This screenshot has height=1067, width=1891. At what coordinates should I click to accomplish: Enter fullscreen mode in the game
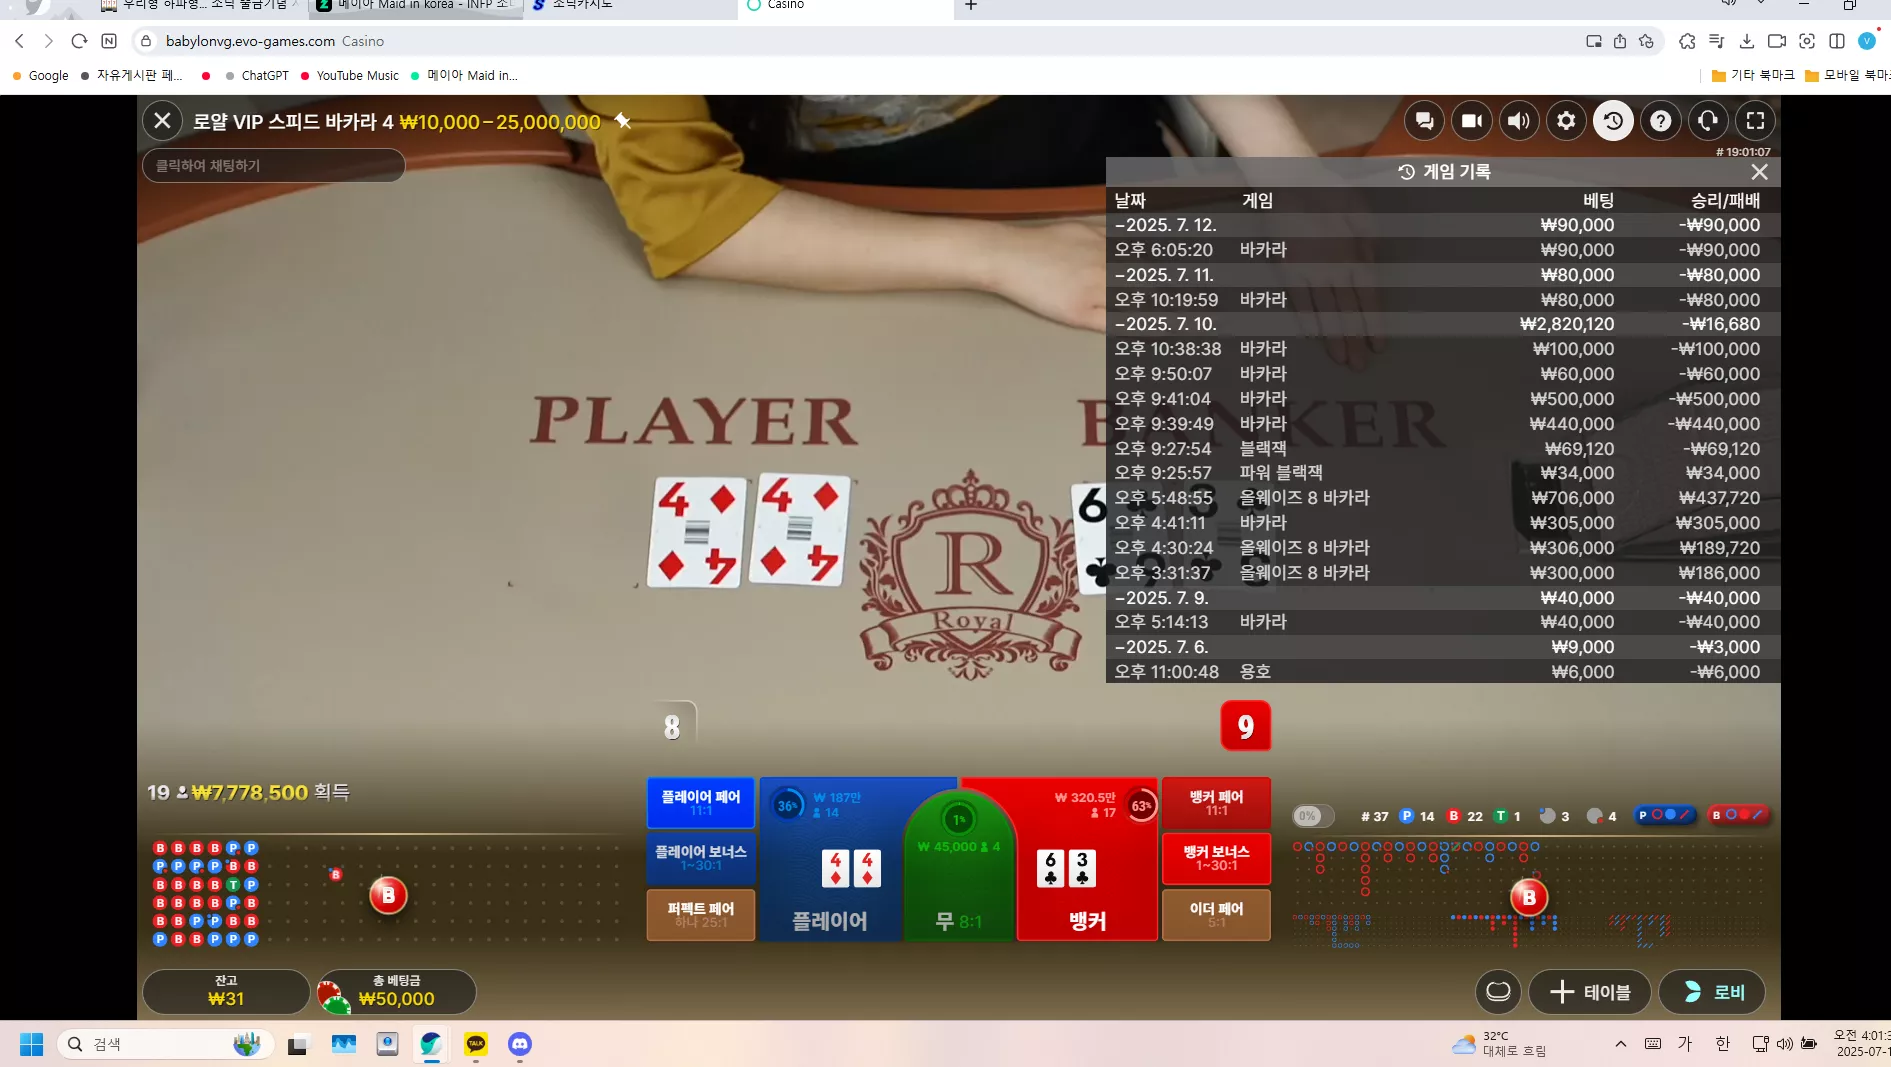click(1755, 121)
